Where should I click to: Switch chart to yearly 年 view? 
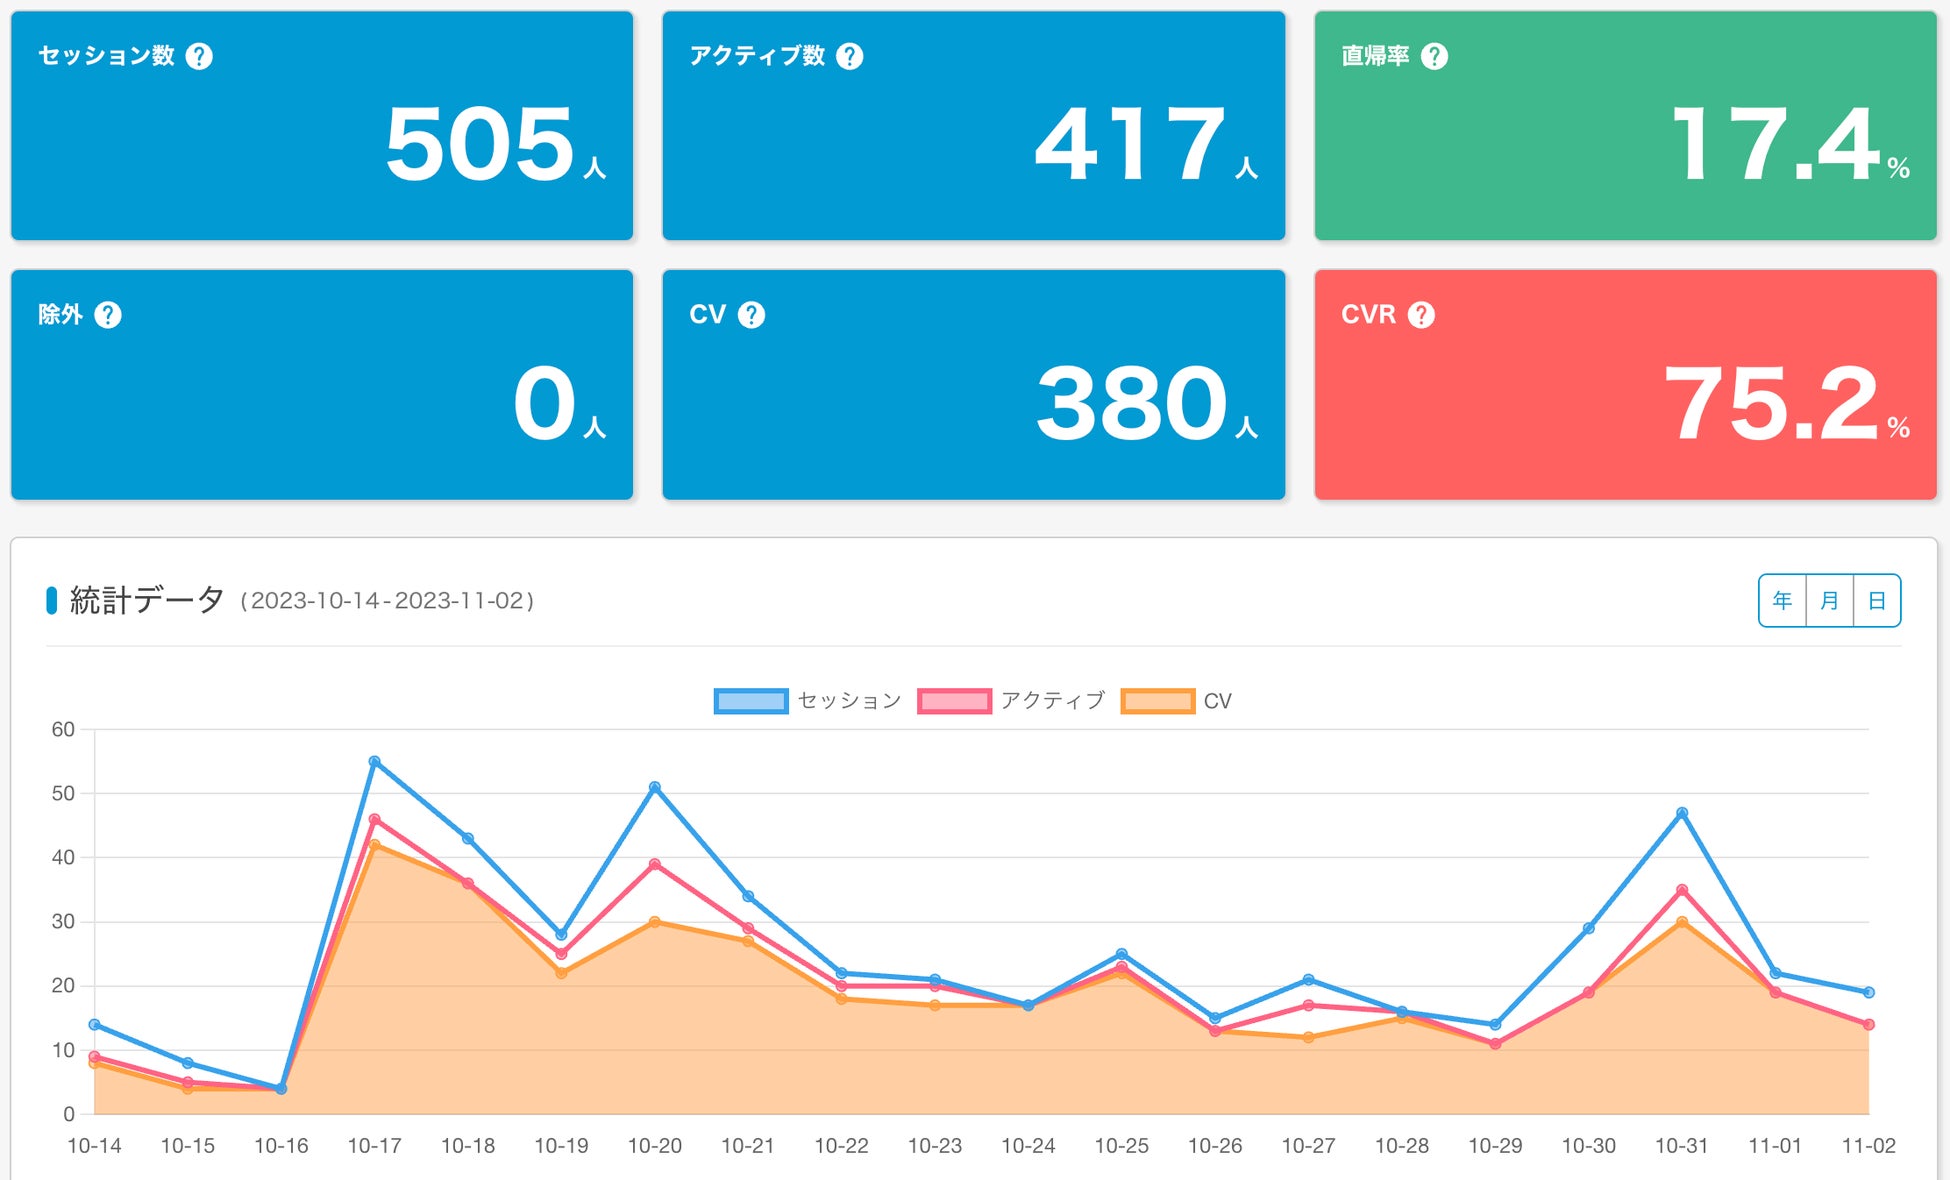coord(1782,601)
